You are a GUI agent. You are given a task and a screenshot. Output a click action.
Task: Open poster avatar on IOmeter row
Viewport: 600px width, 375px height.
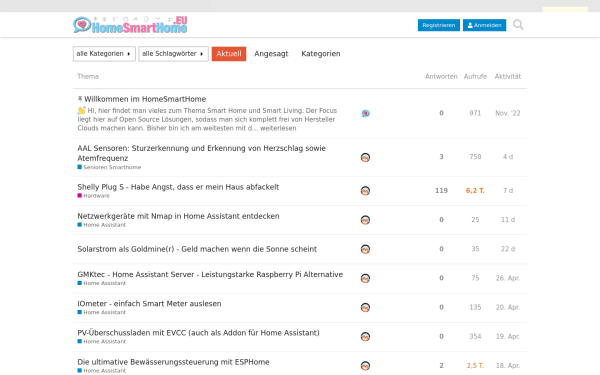click(365, 307)
